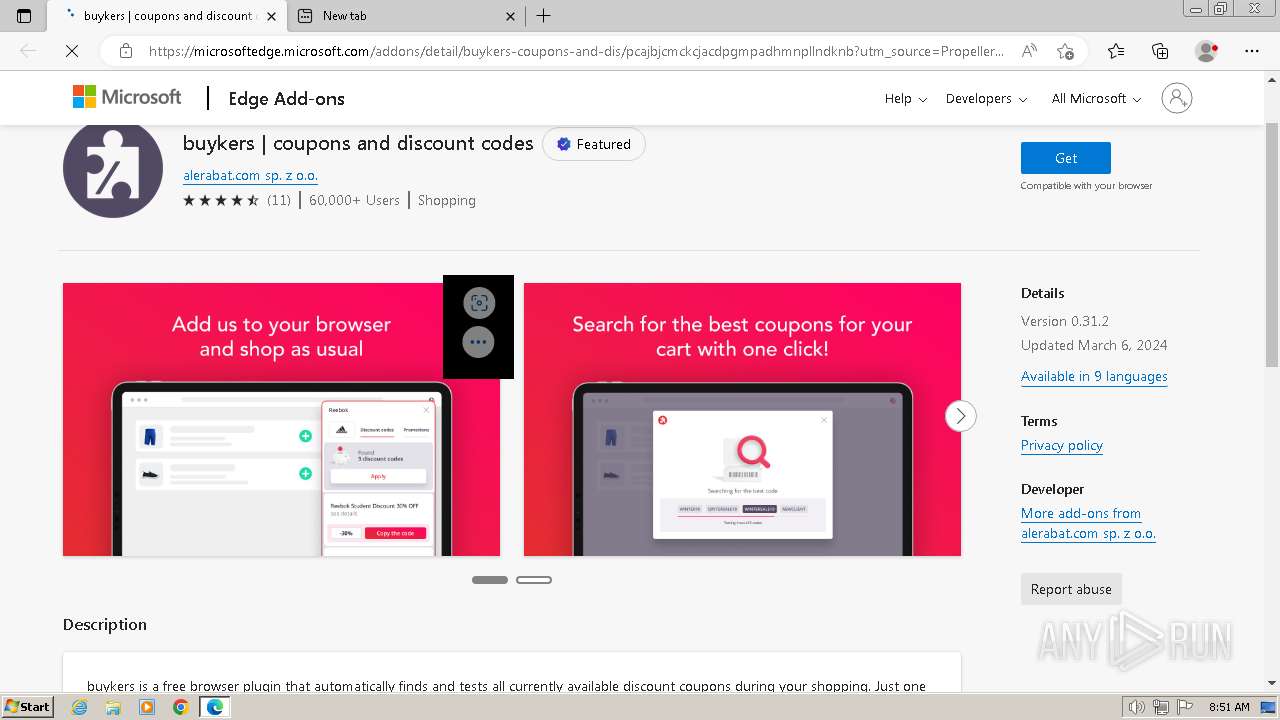Click the '60,000+ Users' text

[x=354, y=200]
